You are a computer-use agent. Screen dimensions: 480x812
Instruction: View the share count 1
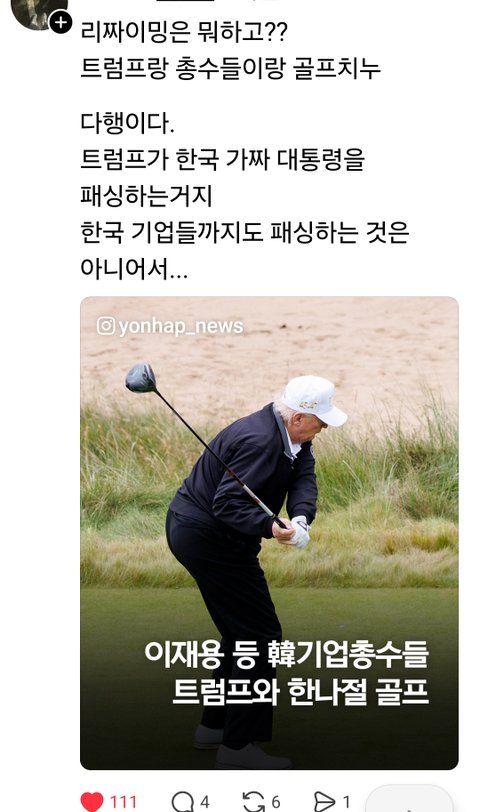point(346,802)
